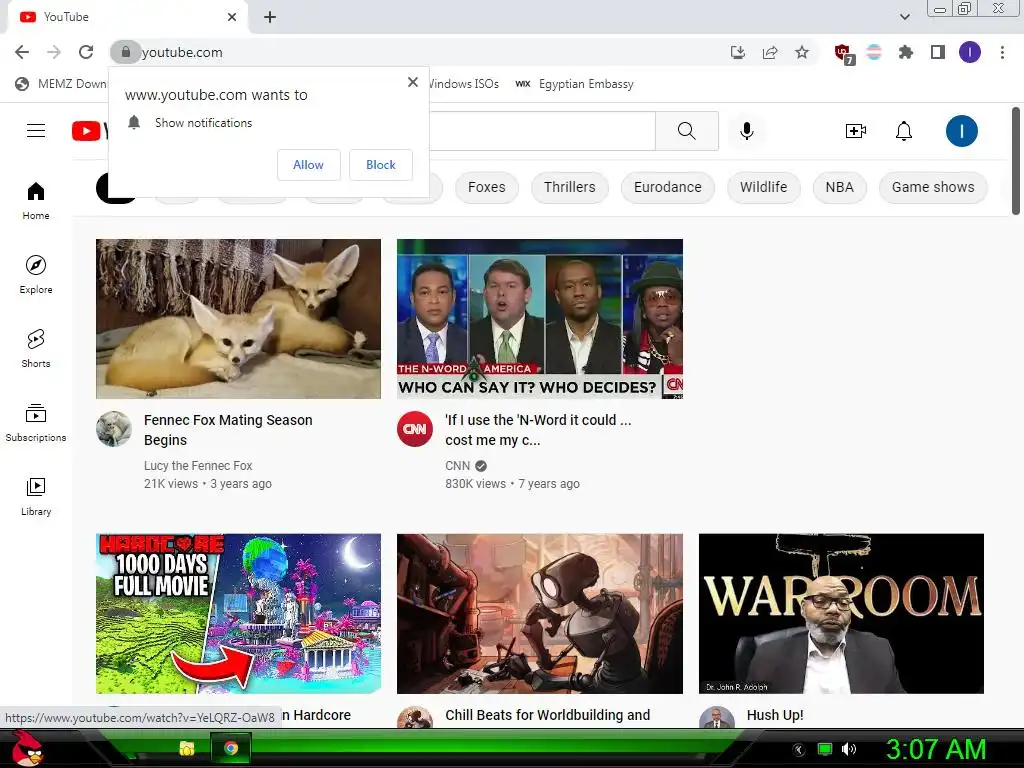
Task: Open the uBlock Origin extension icon
Action: click(x=843, y=53)
